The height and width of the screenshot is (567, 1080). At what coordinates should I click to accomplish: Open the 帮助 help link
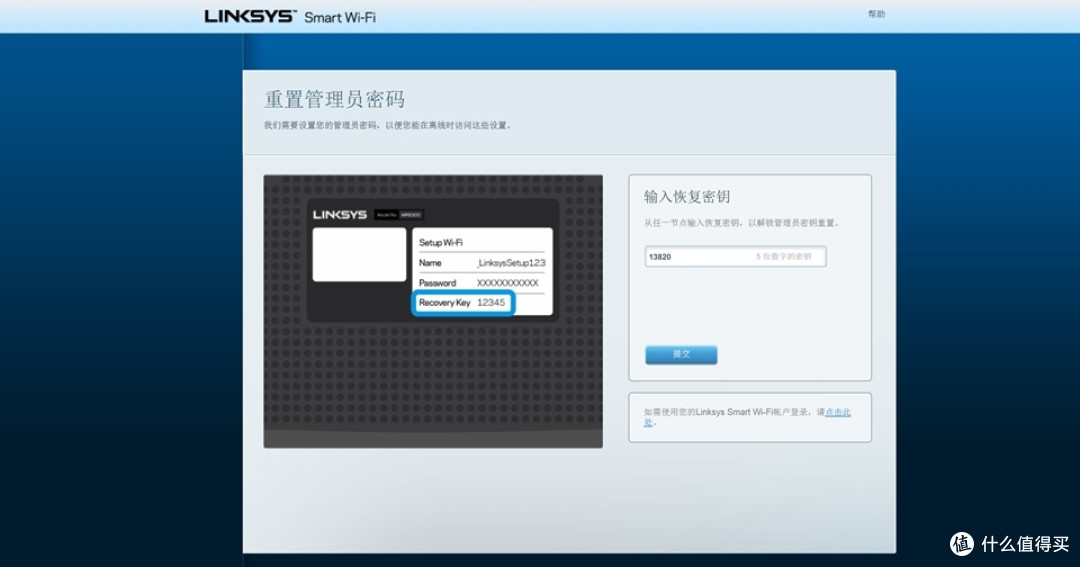[x=876, y=14]
